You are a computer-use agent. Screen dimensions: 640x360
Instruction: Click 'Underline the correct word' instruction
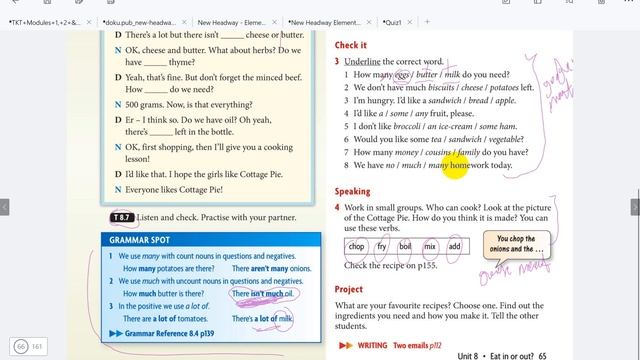393,62
